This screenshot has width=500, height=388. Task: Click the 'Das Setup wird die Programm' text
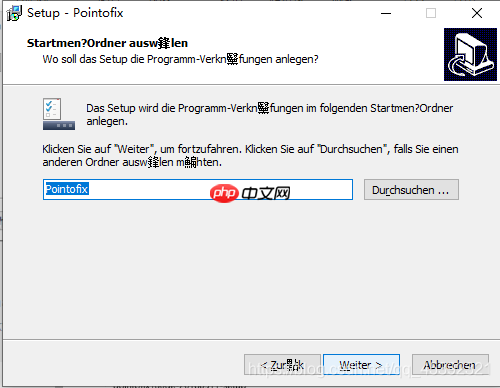(269, 114)
